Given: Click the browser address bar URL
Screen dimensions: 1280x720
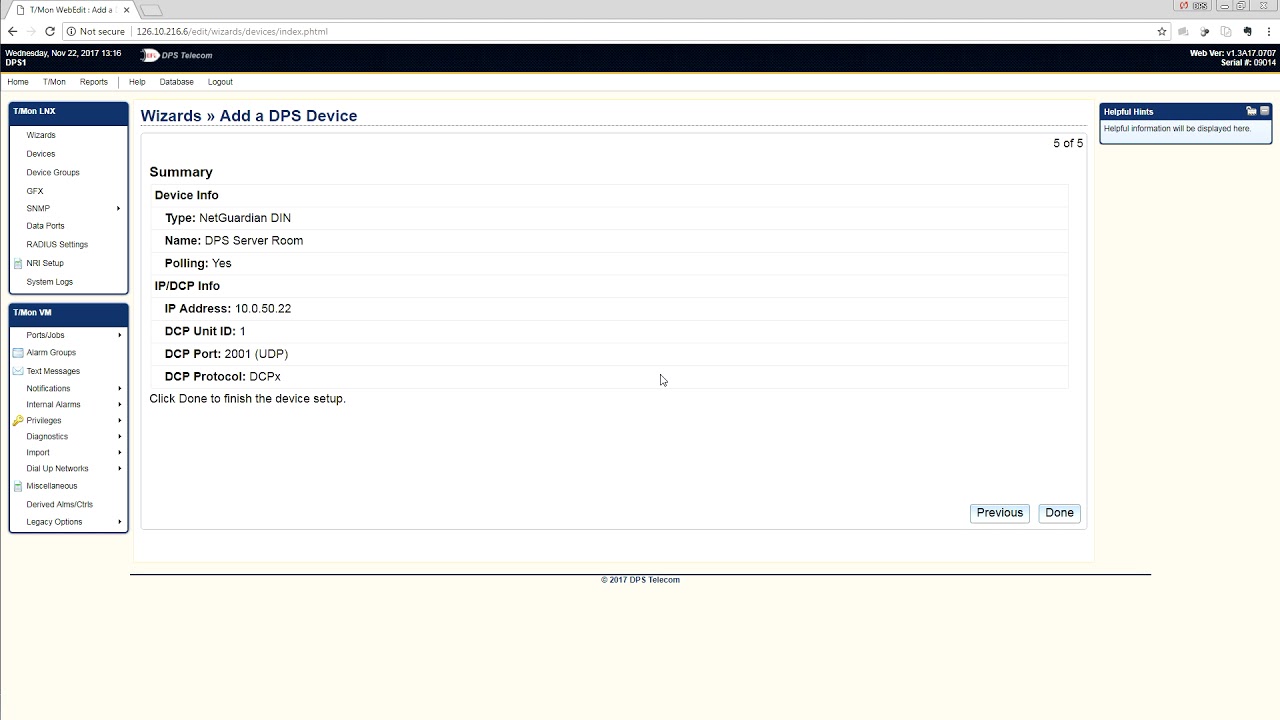Looking at the screenshot, I should [x=232, y=31].
